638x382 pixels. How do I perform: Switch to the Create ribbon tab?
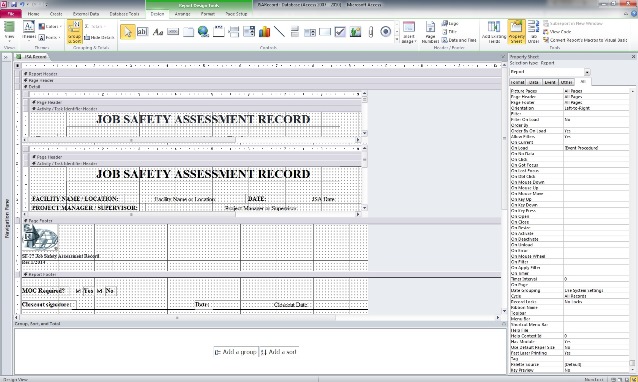pyautogui.click(x=56, y=13)
